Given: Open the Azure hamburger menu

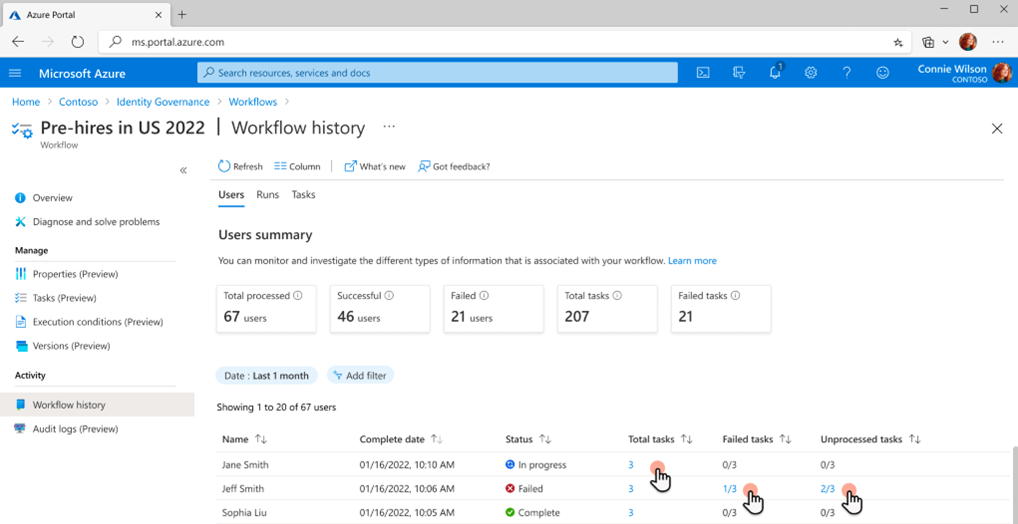Looking at the screenshot, I should coord(15,73).
